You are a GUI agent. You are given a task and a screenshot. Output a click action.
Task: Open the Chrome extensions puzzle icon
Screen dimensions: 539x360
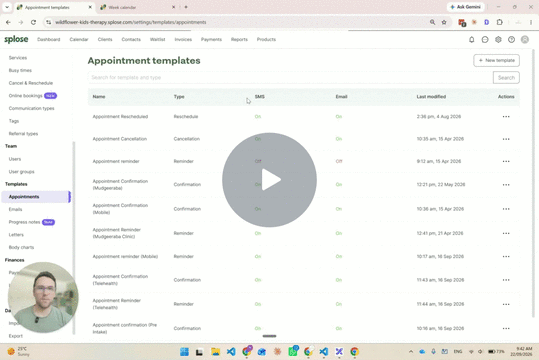pos(499,22)
